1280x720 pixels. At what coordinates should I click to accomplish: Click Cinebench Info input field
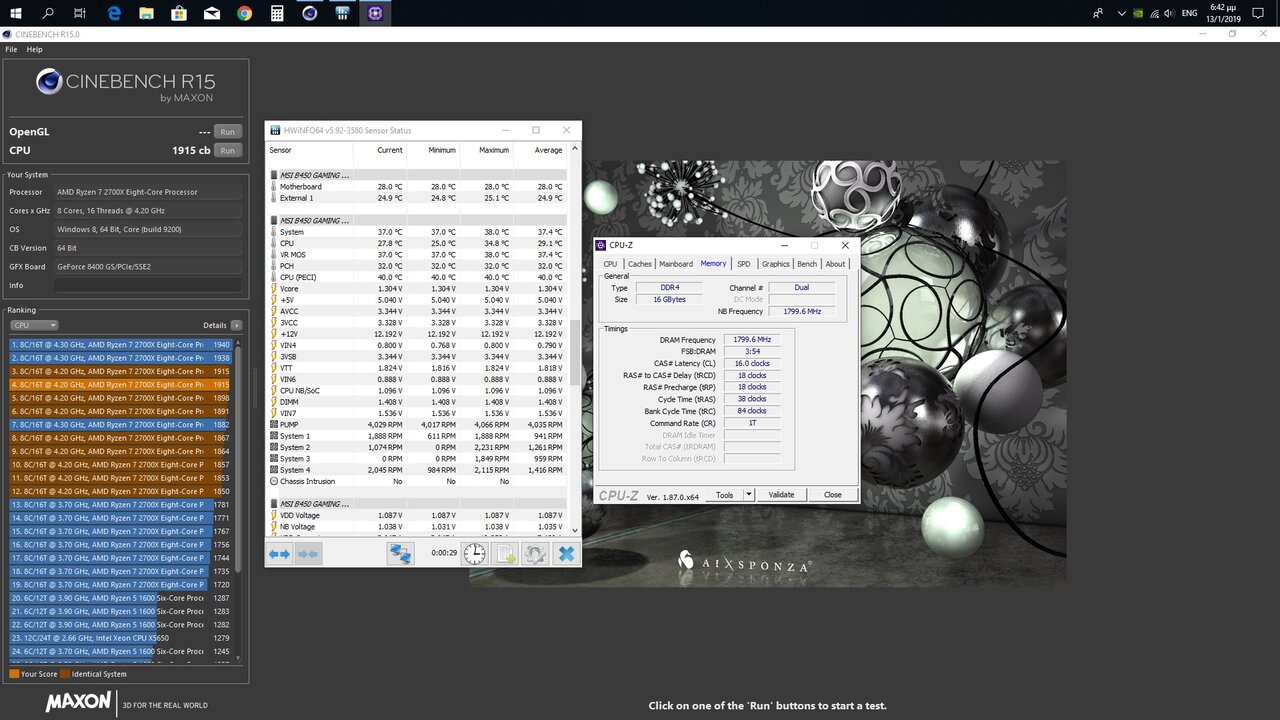(x=148, y=286)
